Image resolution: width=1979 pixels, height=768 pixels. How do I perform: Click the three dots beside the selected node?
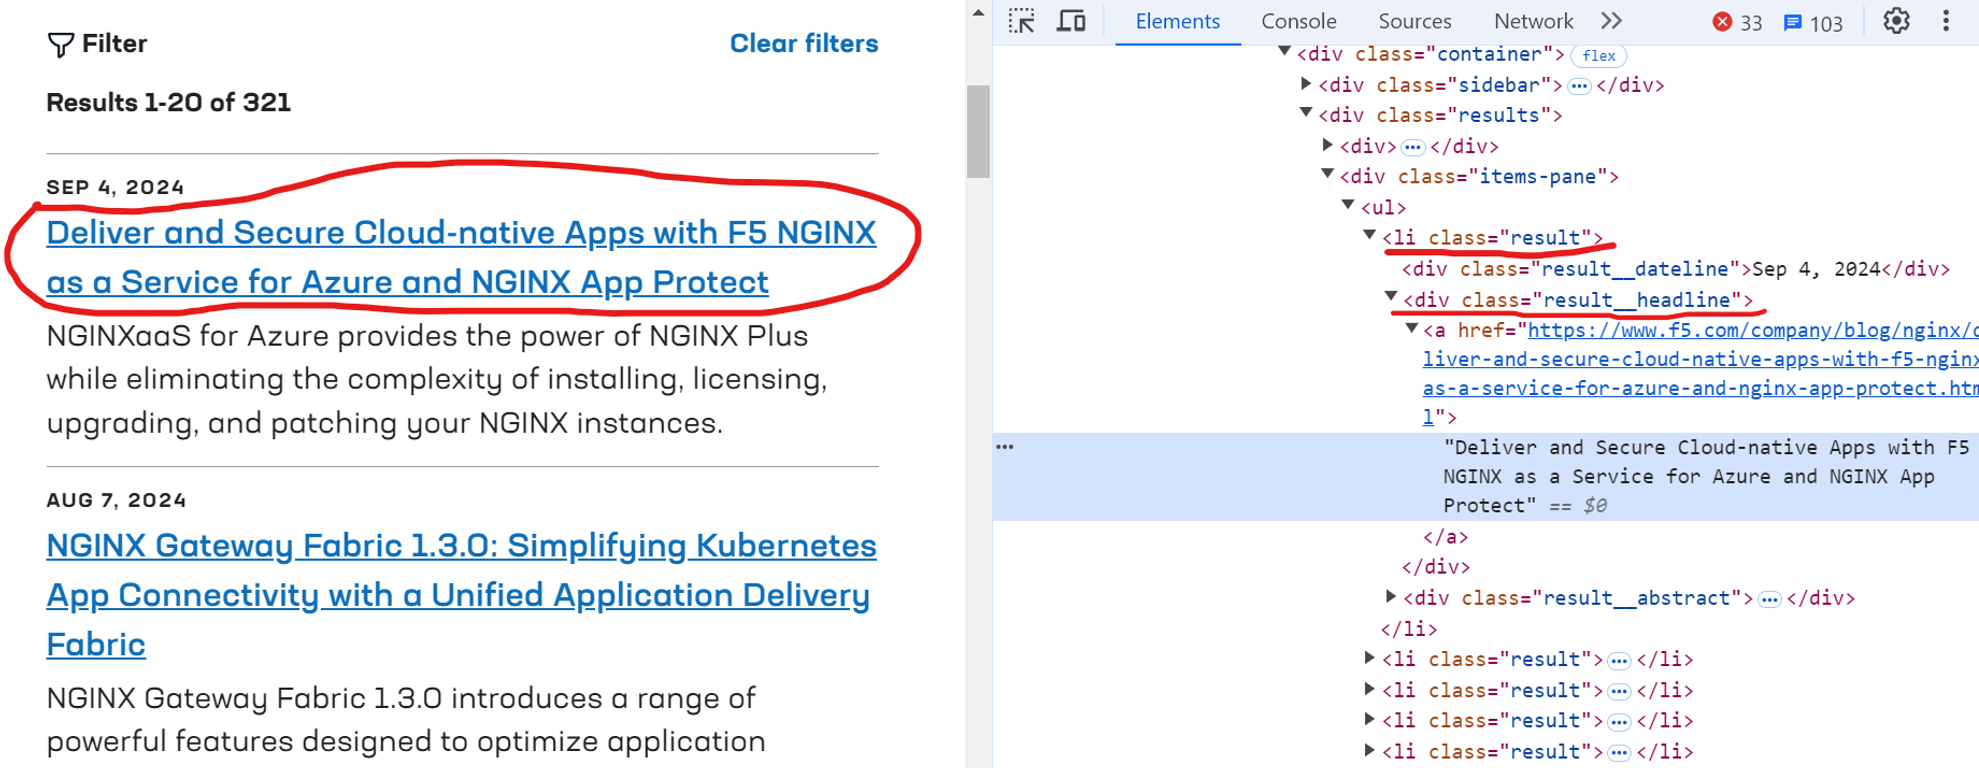1005,447
